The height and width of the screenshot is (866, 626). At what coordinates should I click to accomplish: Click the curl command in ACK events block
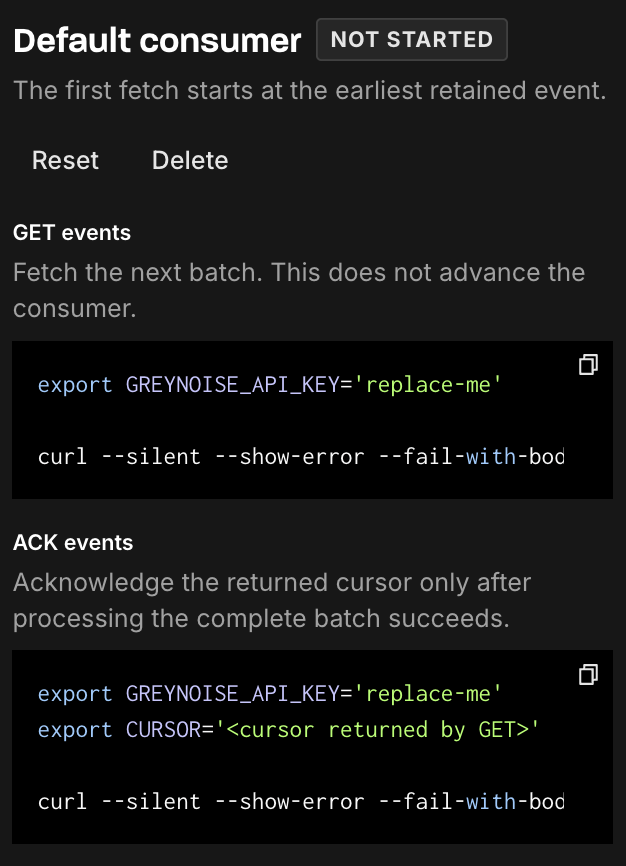click(301, 801)
